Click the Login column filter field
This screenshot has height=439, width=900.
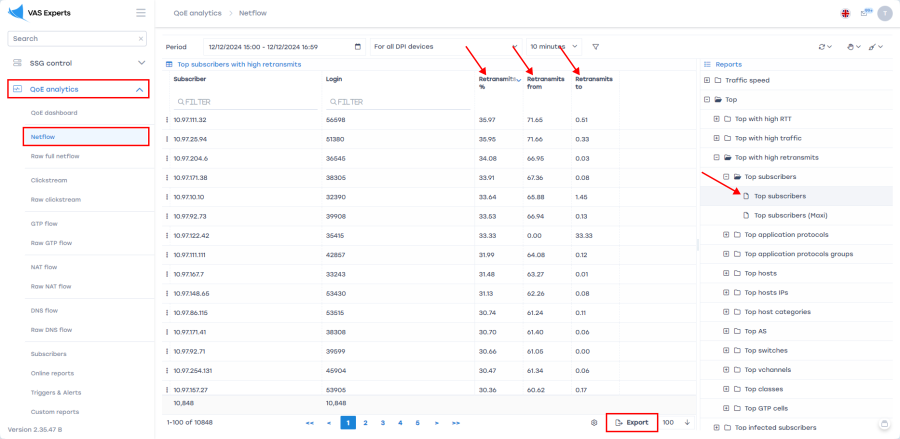(400, 102)
